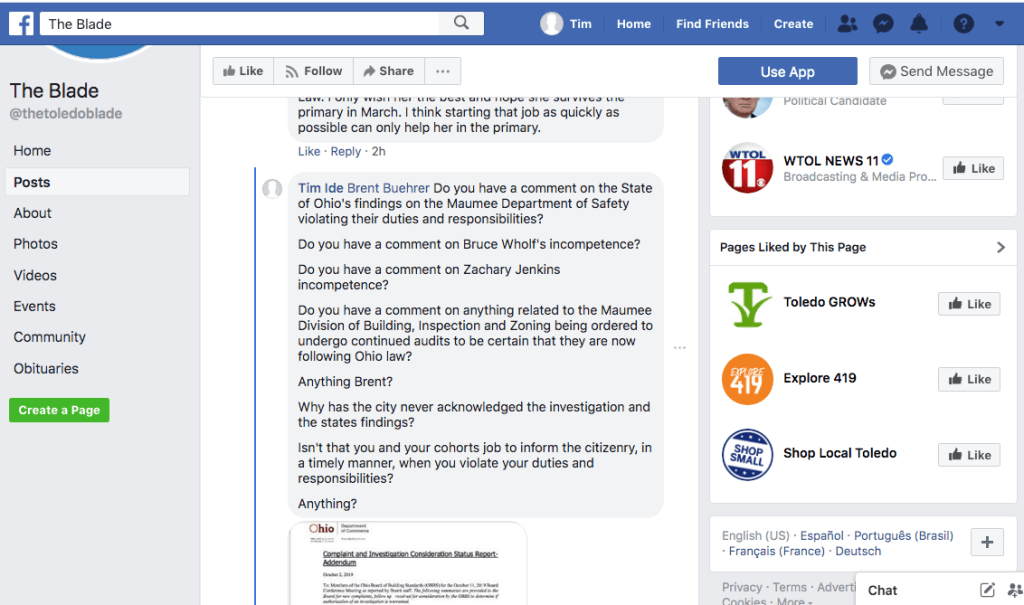
Task: Click the Use App button
Action: (787, 71)
